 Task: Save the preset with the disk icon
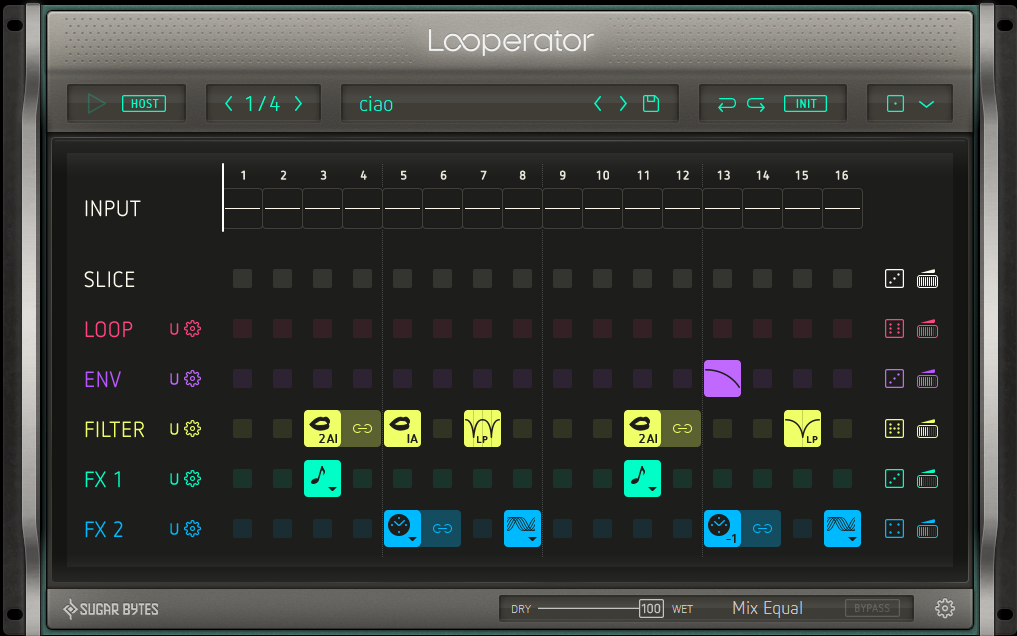651,103
